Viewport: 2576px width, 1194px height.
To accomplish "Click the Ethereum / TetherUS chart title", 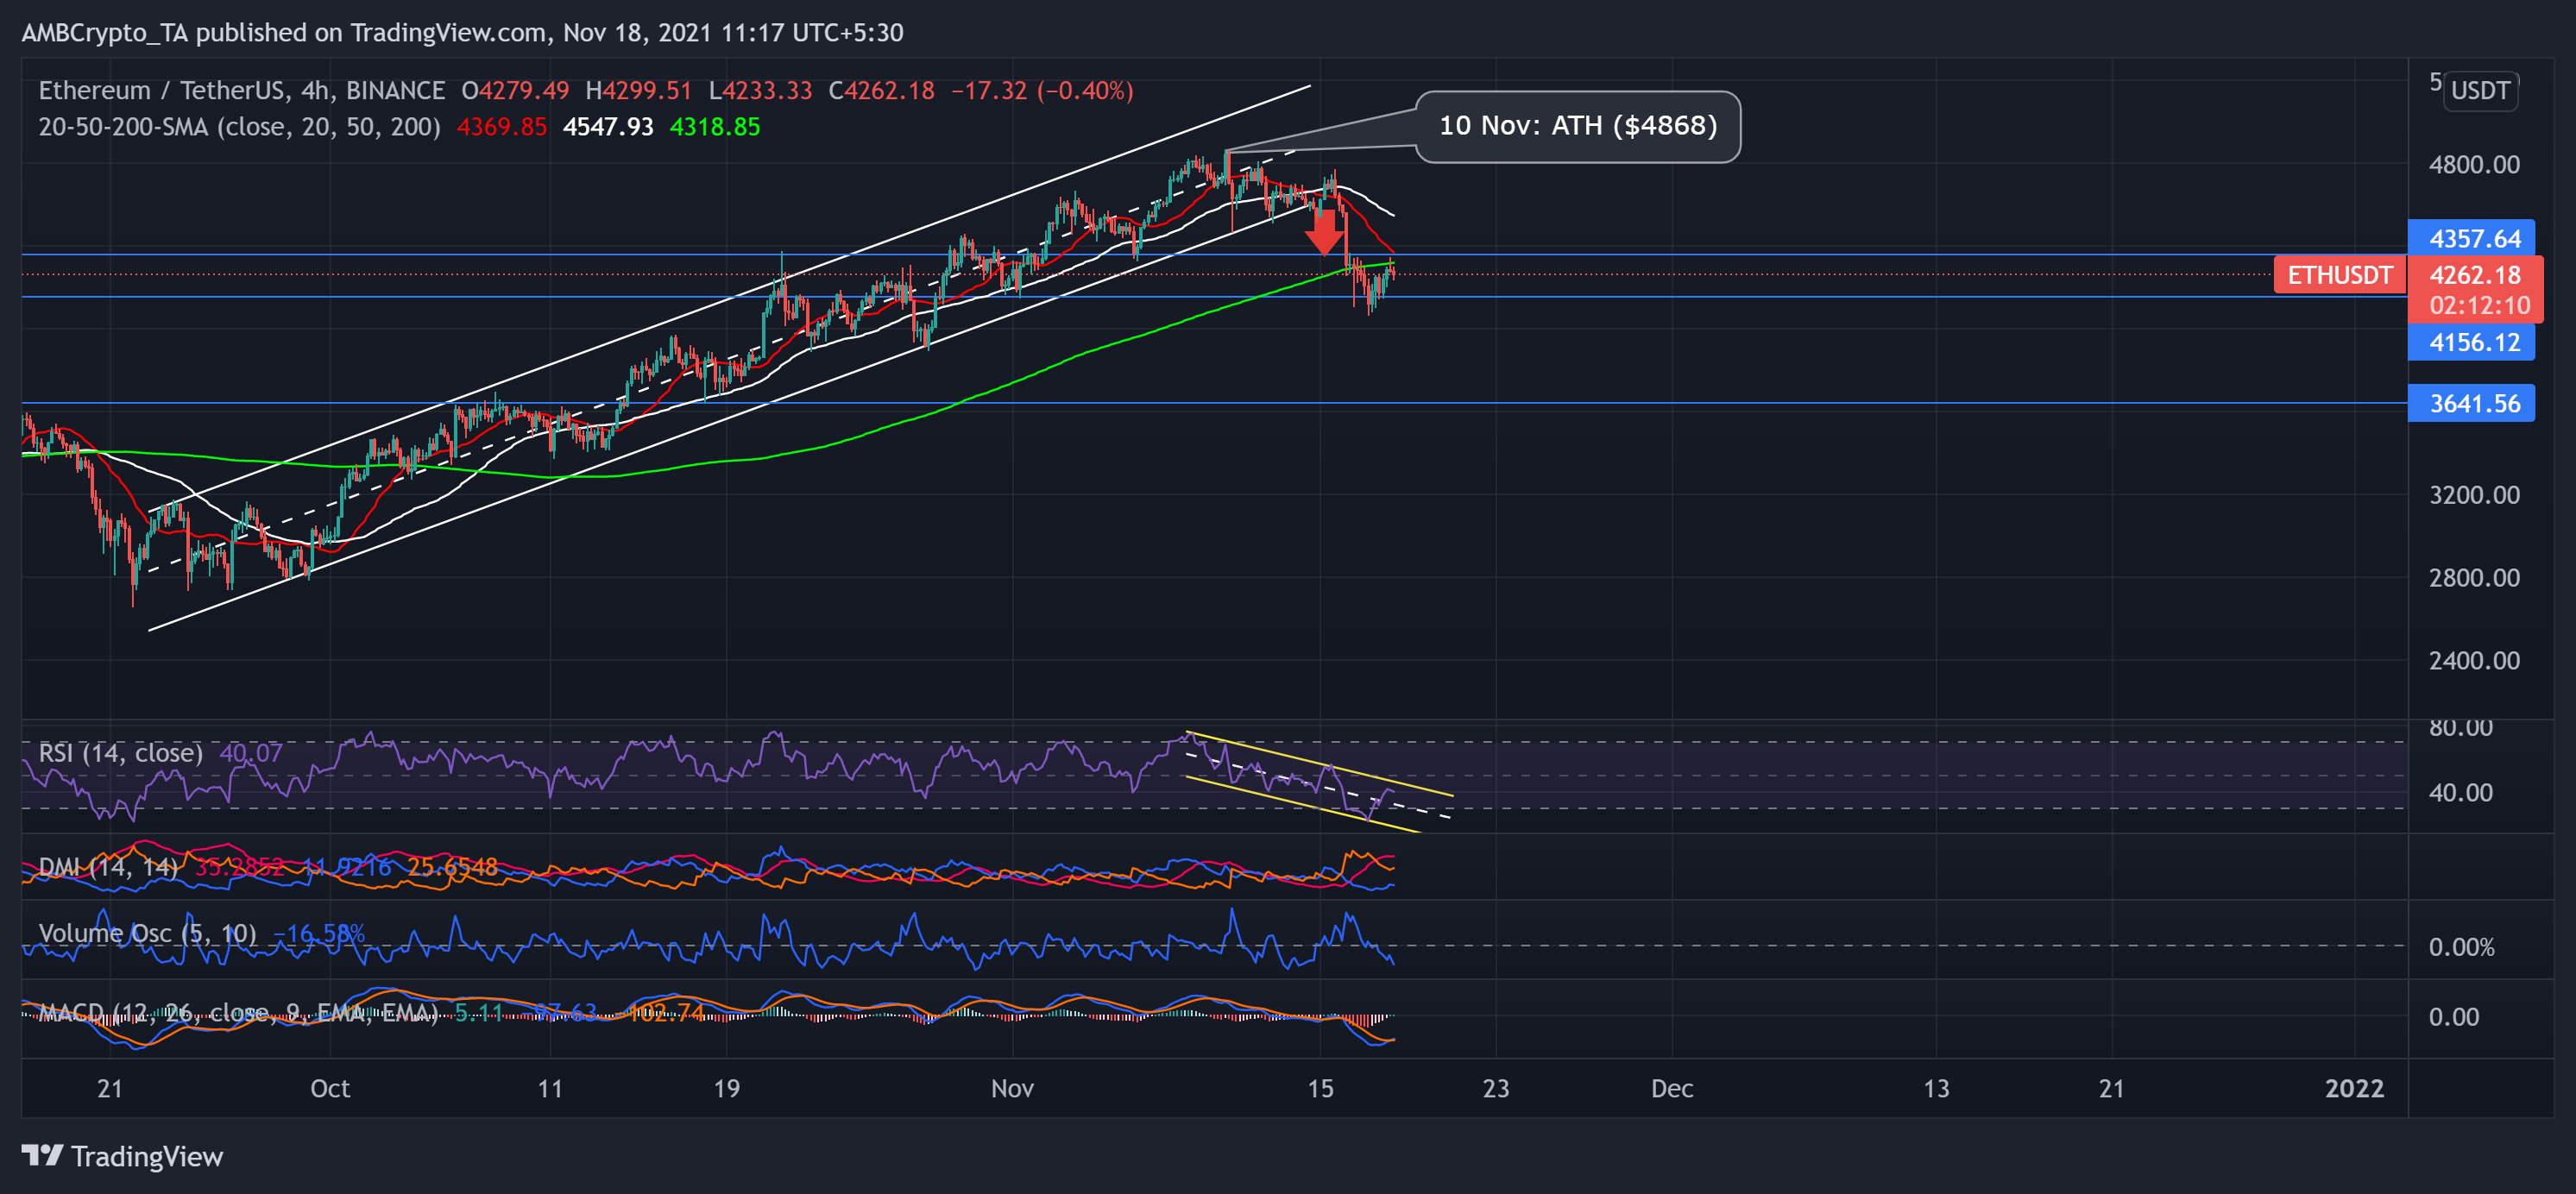I will tap(241, 91).
